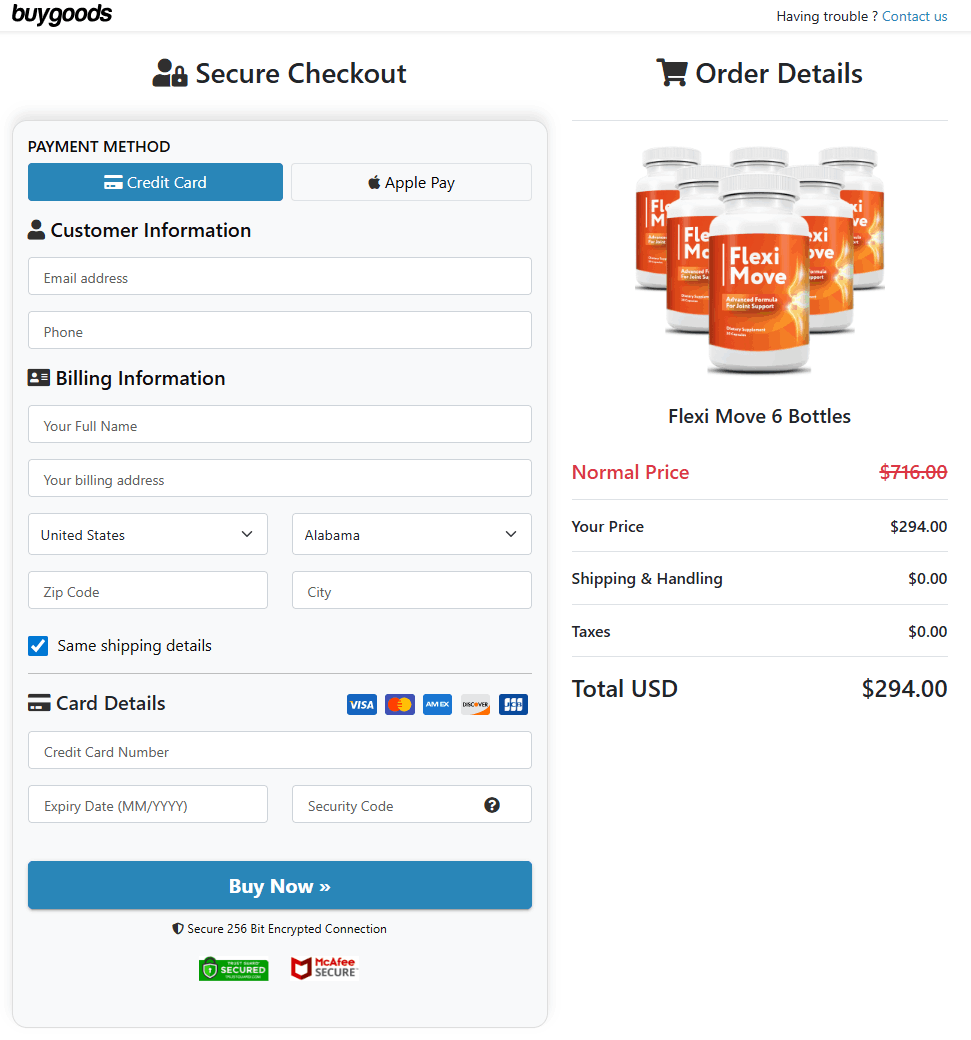971x1040 pixels.
Task: Click the Mastercard logo icon
Action: 400,705
